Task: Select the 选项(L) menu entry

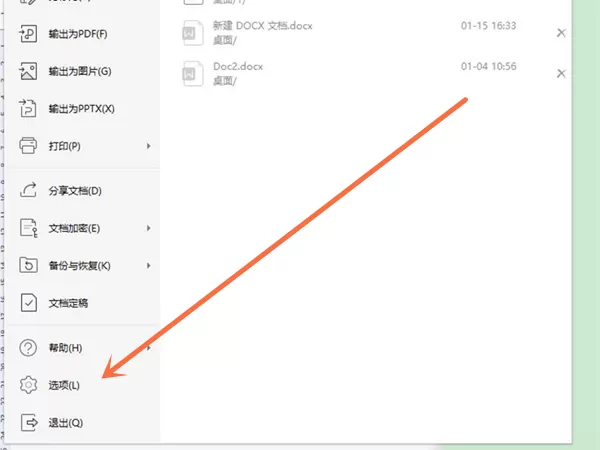Action: coord(82,385)
